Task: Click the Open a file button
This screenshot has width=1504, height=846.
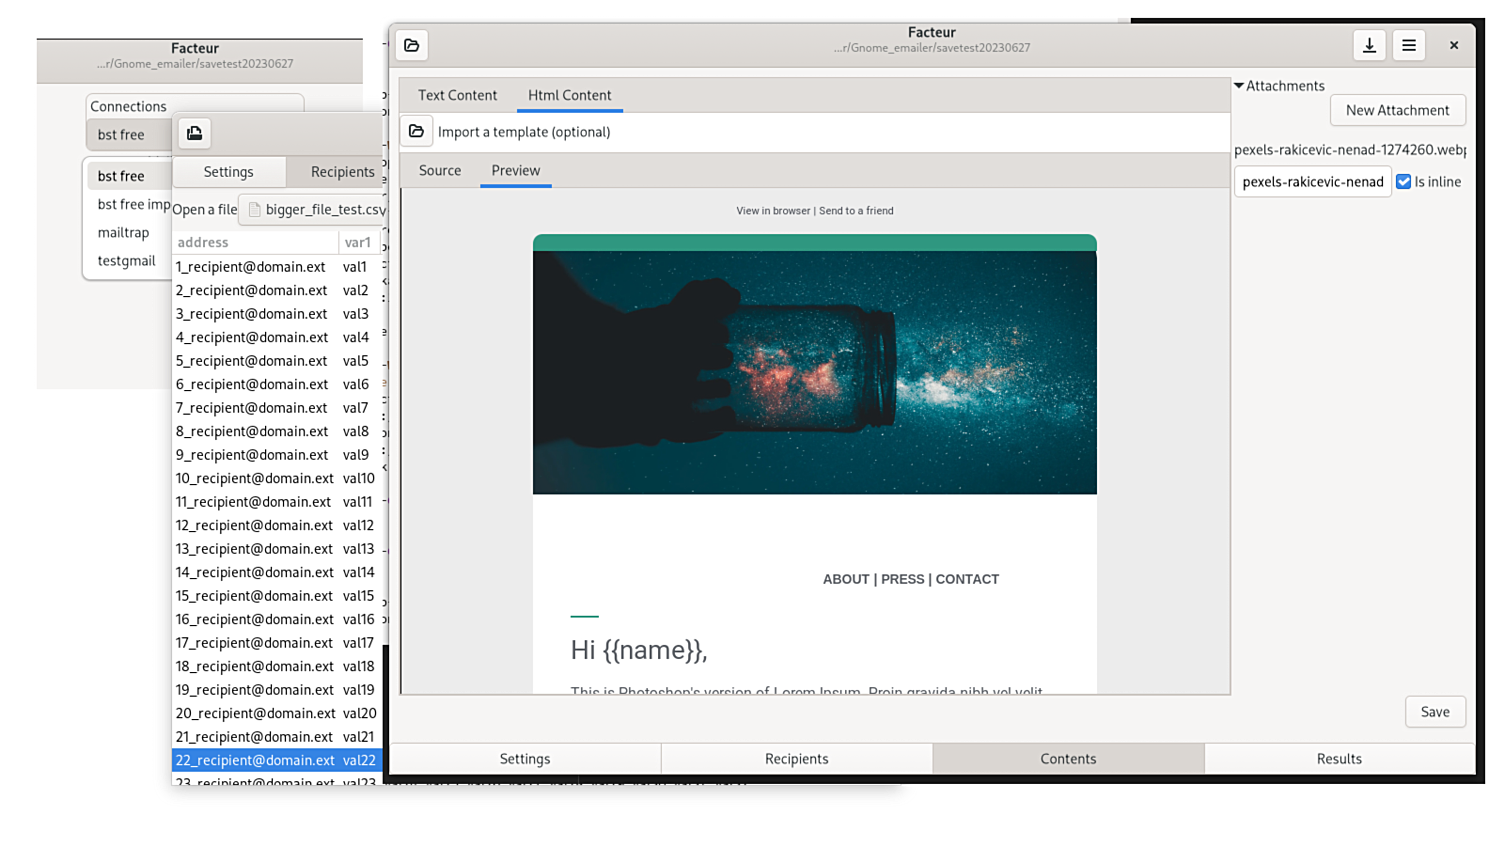Action: [x=204, y=209]
